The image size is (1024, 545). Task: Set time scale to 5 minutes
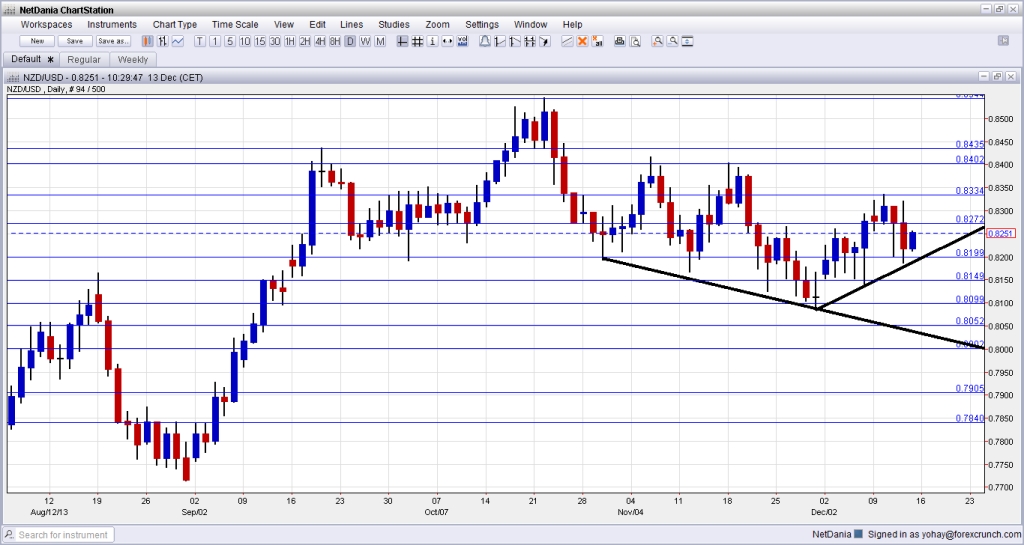coord(230,41)
